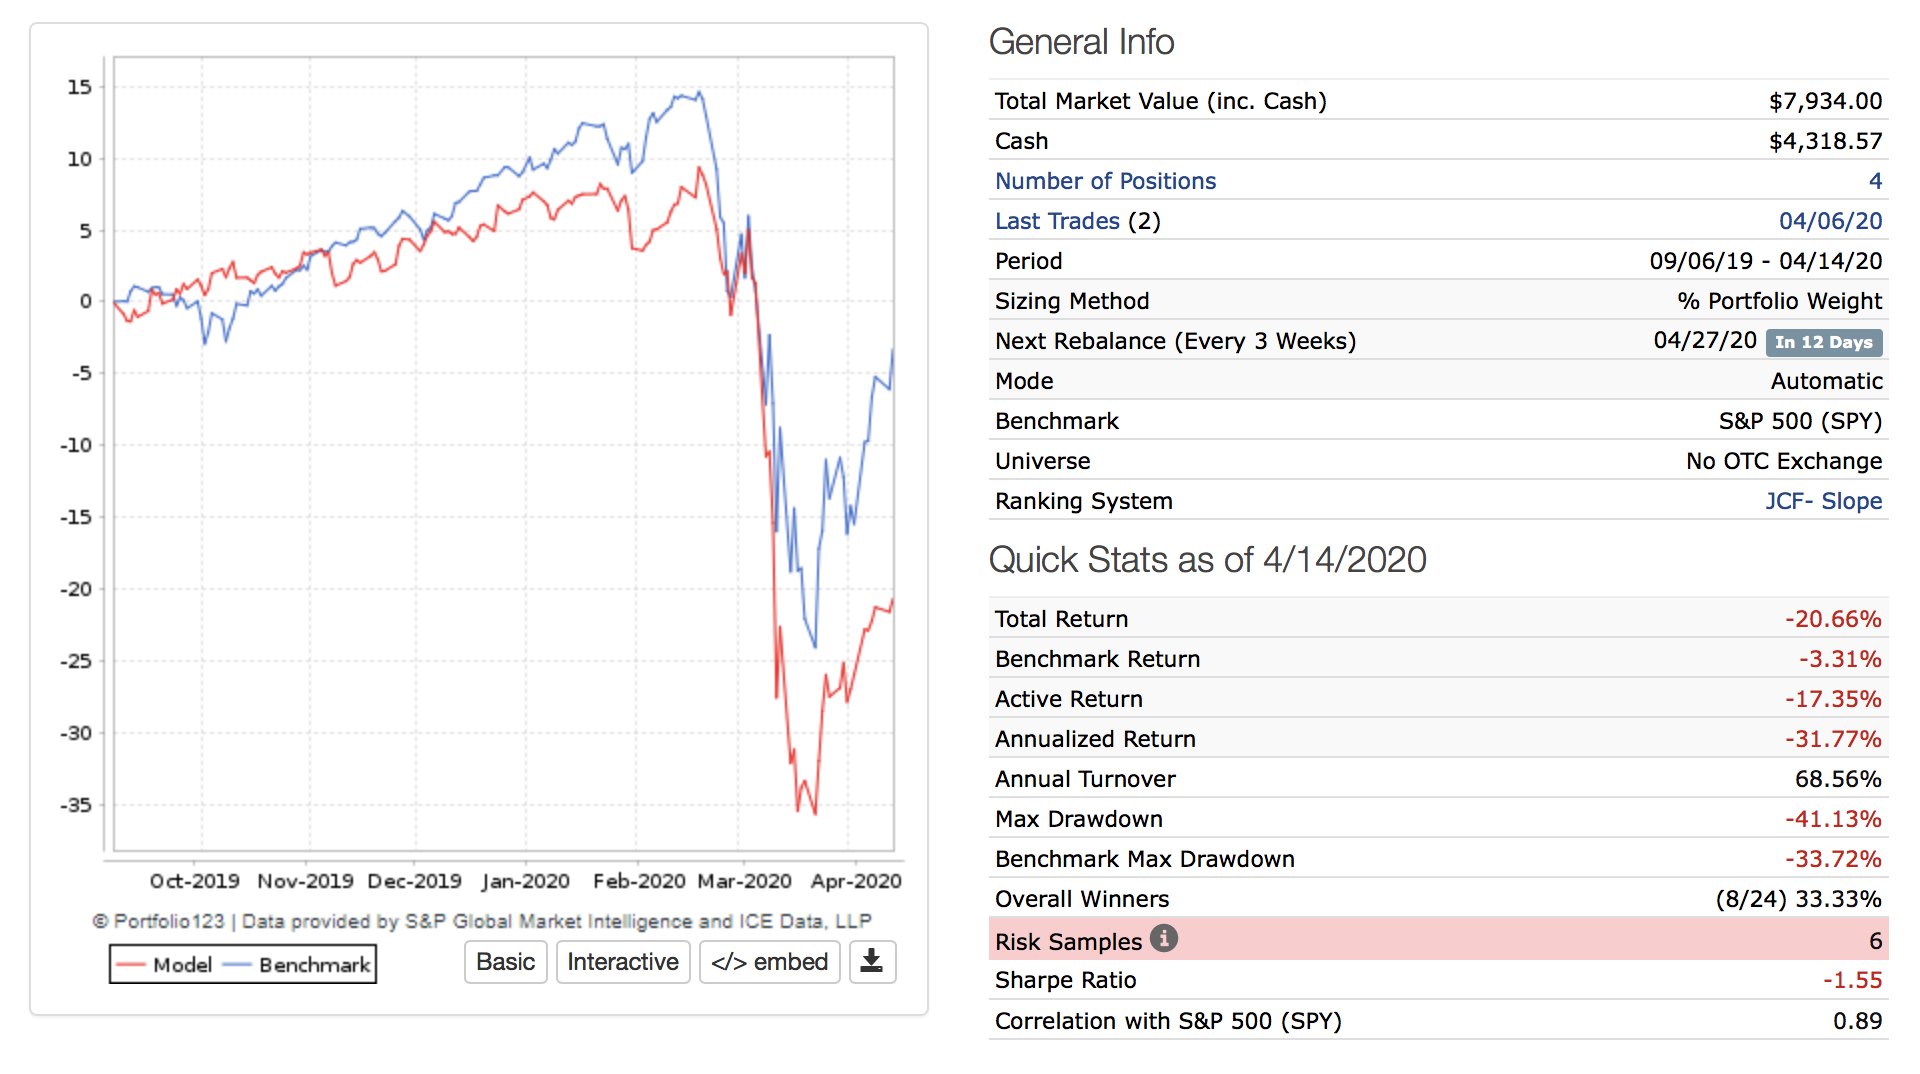This screenshot has width=1920, height=1074.
Task: Select the Total Return value -20.66%
Action: 1833,619
